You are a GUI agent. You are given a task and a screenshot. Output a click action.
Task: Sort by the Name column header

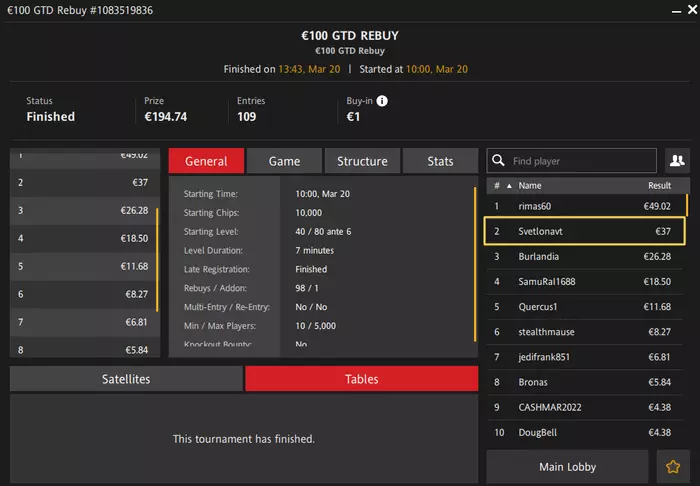(x=530, y=186)
